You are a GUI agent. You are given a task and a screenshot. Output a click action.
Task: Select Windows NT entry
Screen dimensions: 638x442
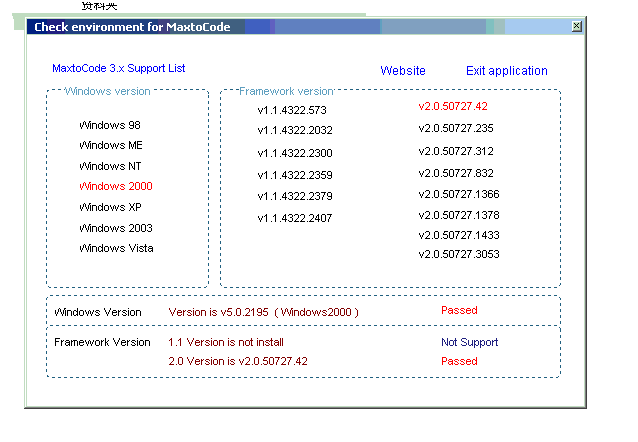click(110, 166)
